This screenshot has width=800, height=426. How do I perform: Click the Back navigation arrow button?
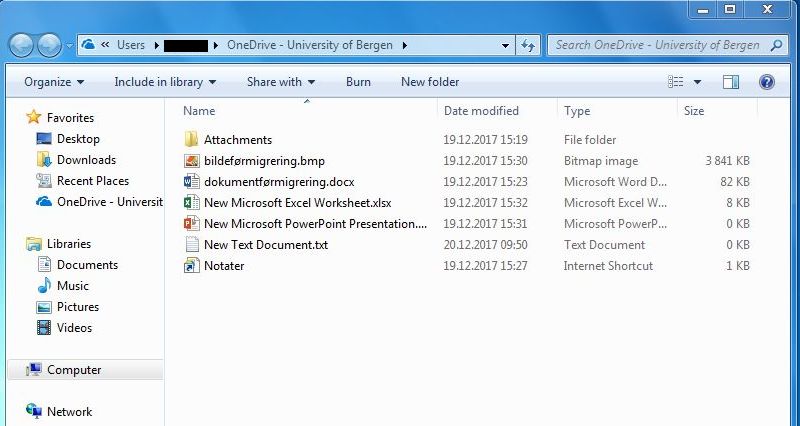(x=21, y=45)
